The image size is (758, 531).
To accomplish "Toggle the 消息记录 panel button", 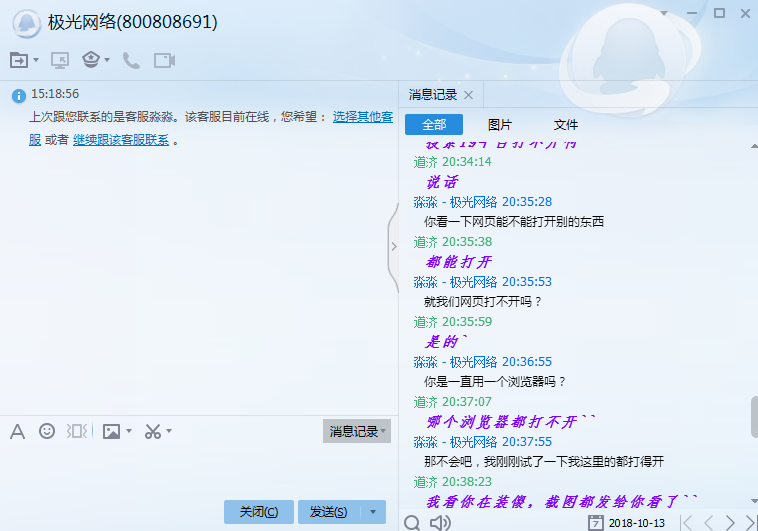I will (x=357, y=431).
